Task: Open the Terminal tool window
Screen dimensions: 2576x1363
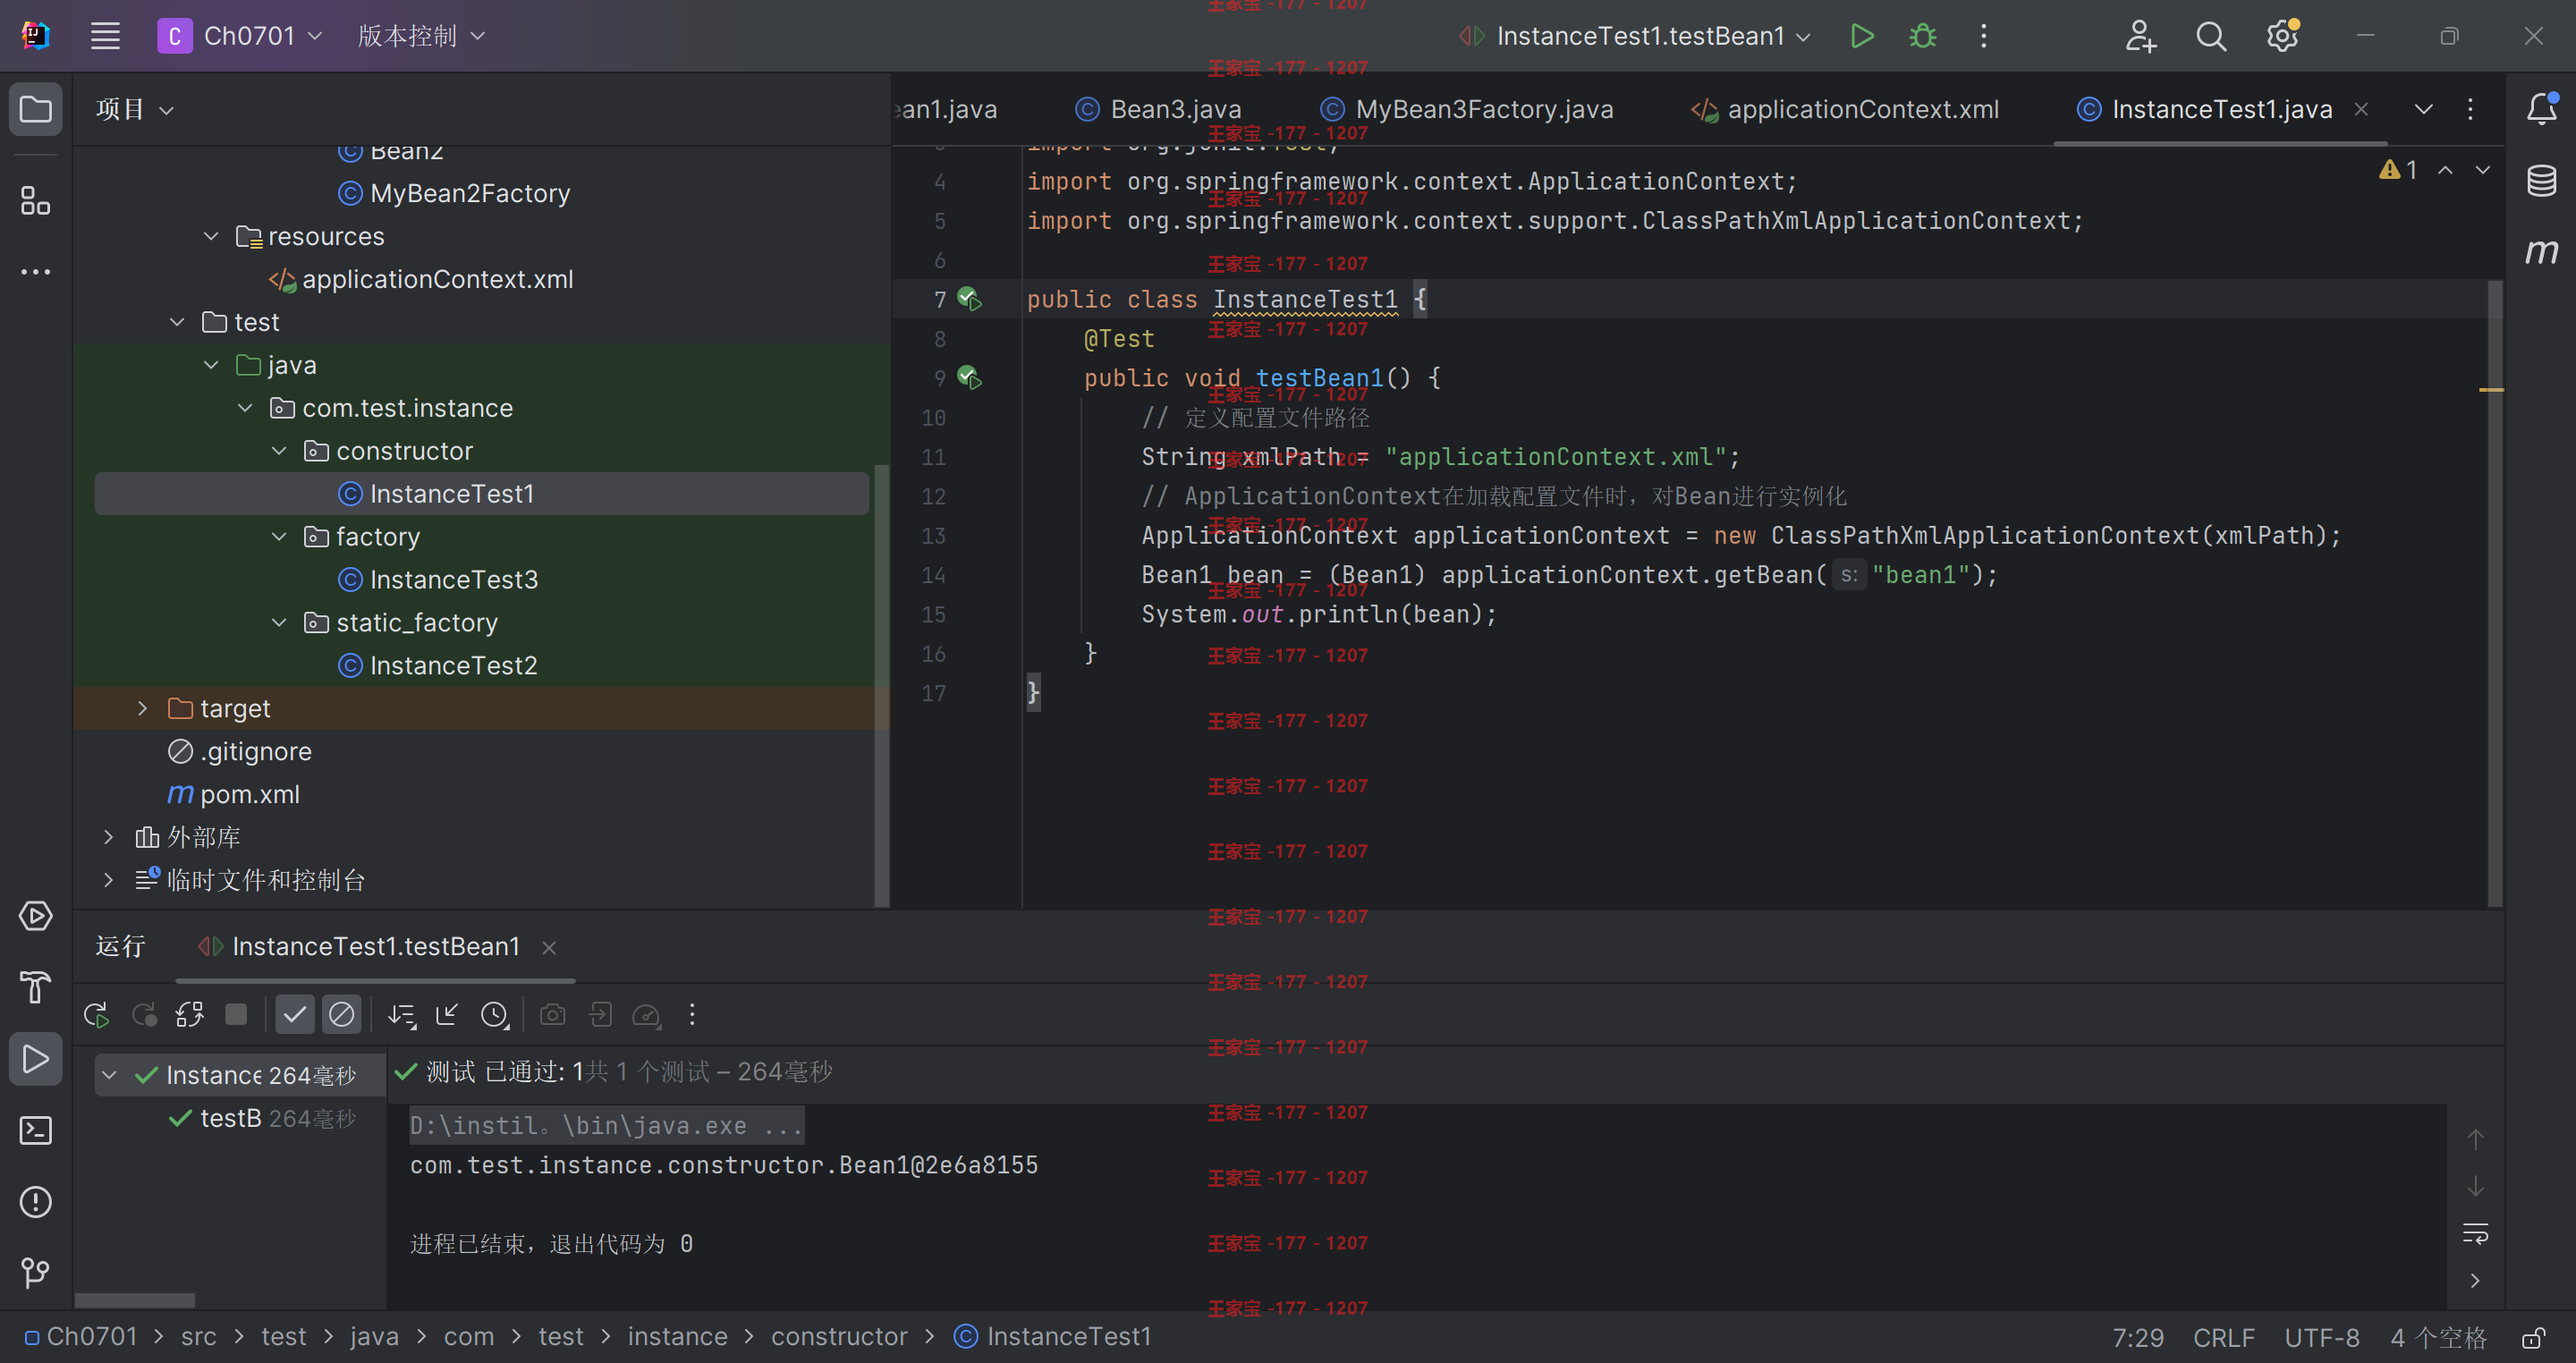Action: click(x=36, y=1130)
